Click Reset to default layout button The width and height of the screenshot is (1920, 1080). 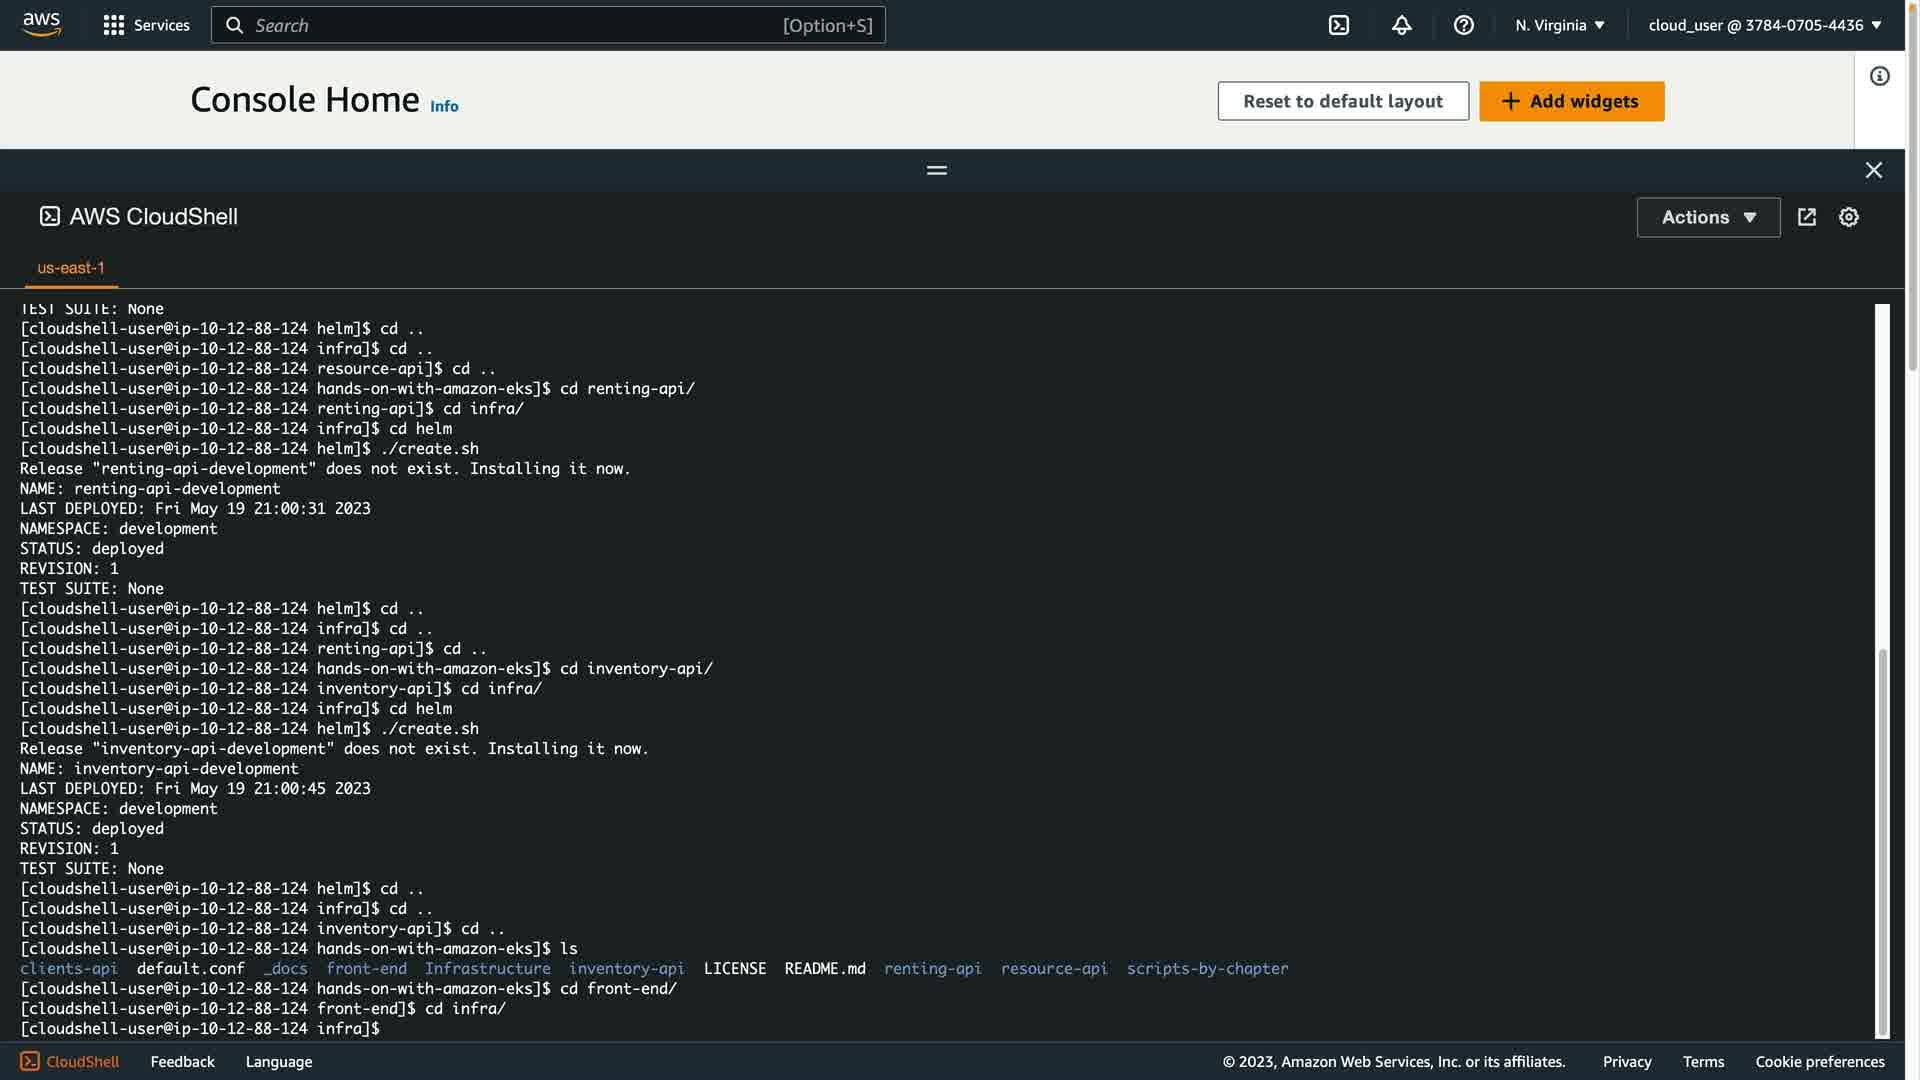[x=1342, y=101]
